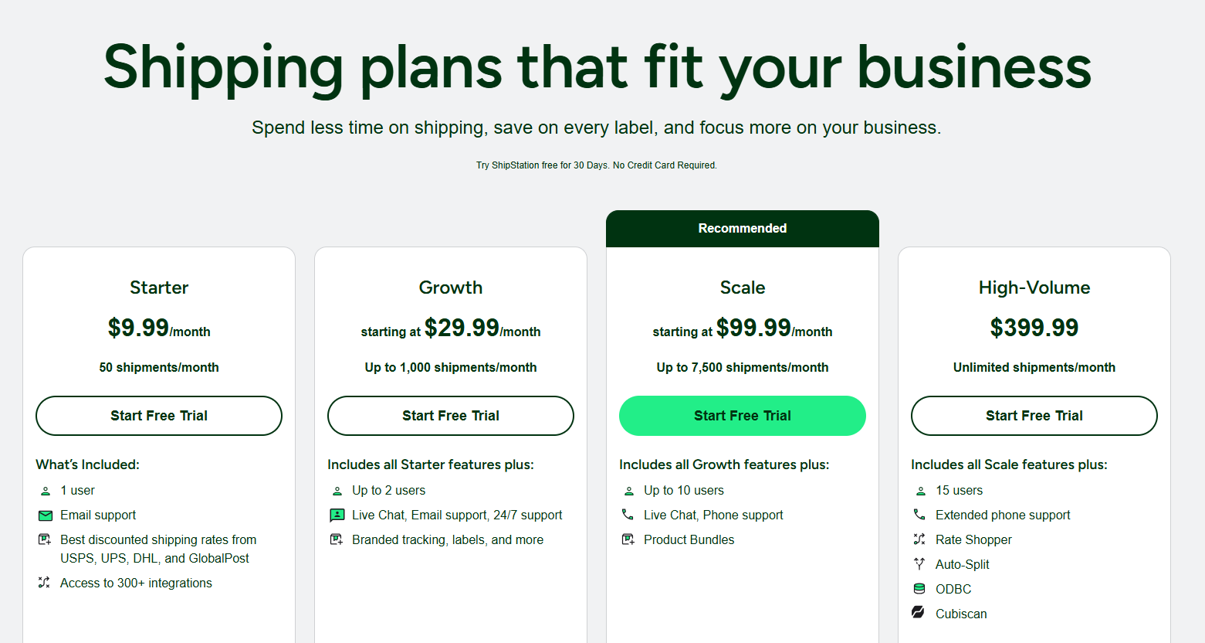Click the ODBC database icon
The height and width of the screenshot is (643, 1205).
tap(920, 589)
